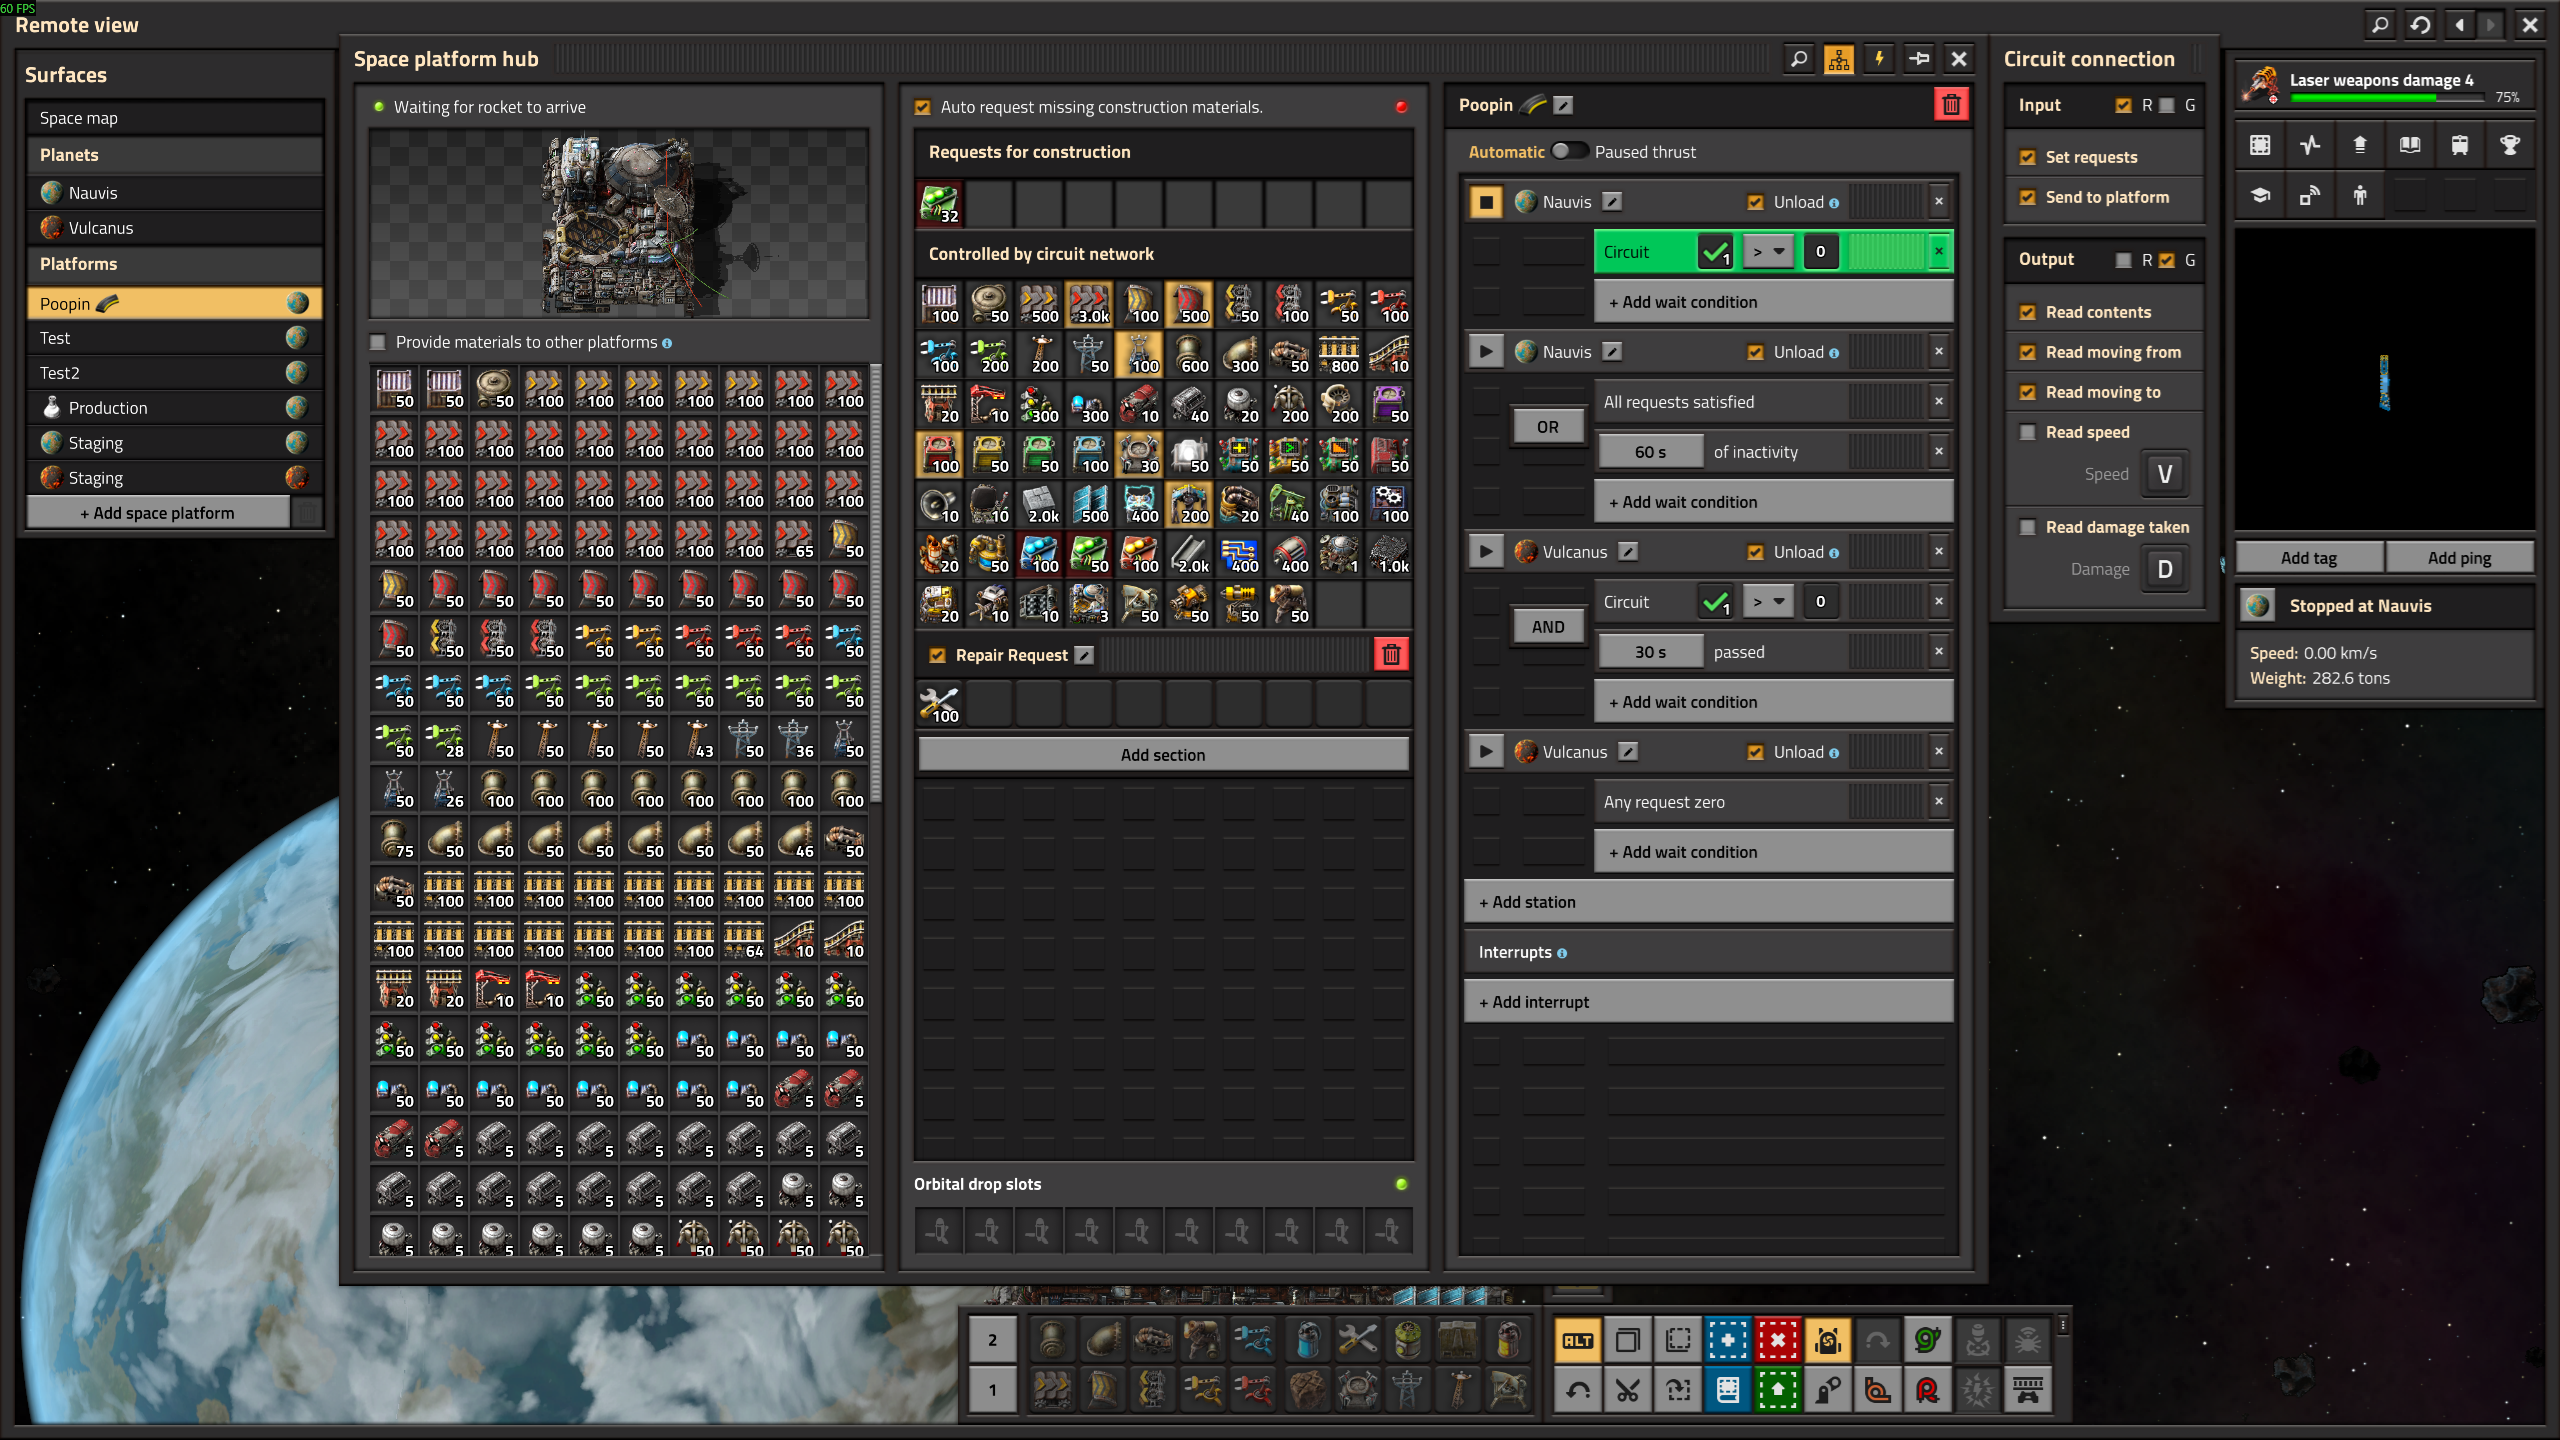2560x1440 pixels.
Task: Enable Provide materials to other platforms
Action: pyautogui.click(x=378, y=342)
